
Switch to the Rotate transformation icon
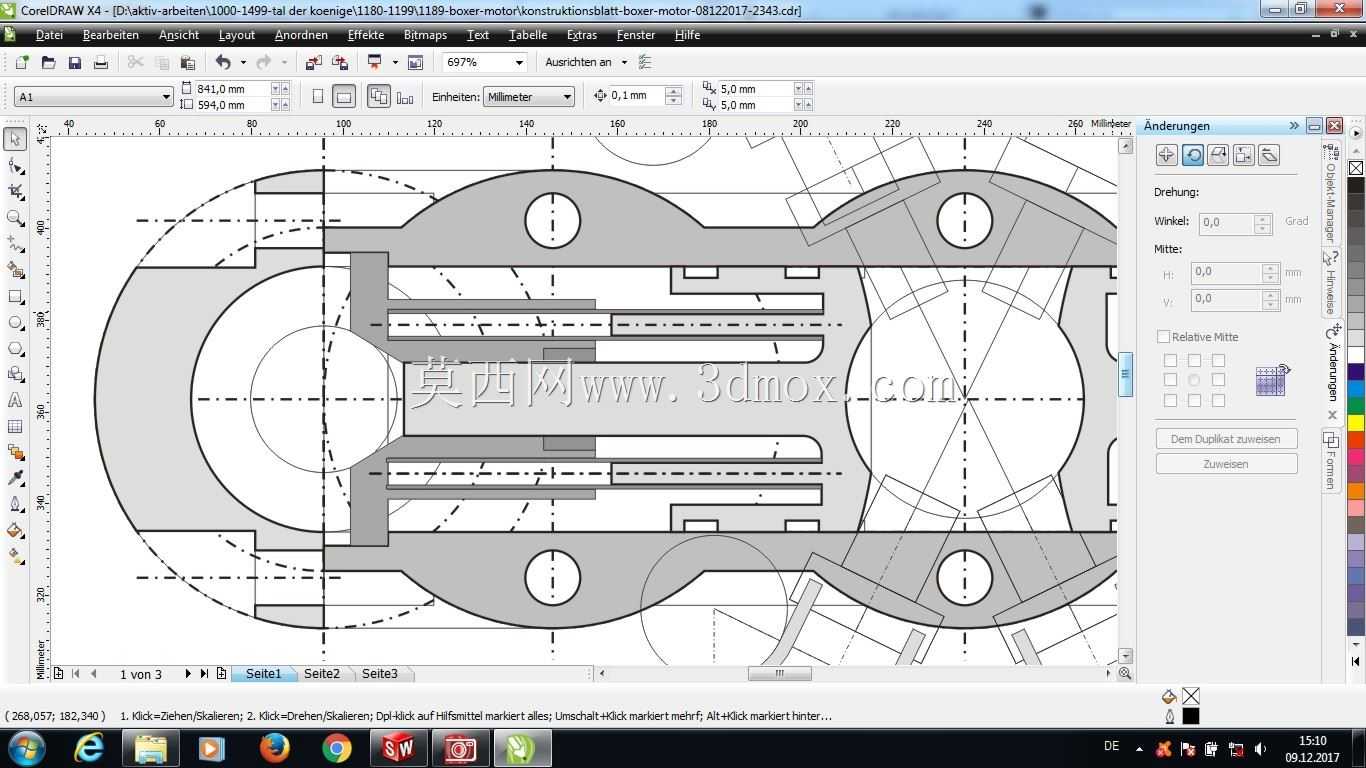(1192, 155)
